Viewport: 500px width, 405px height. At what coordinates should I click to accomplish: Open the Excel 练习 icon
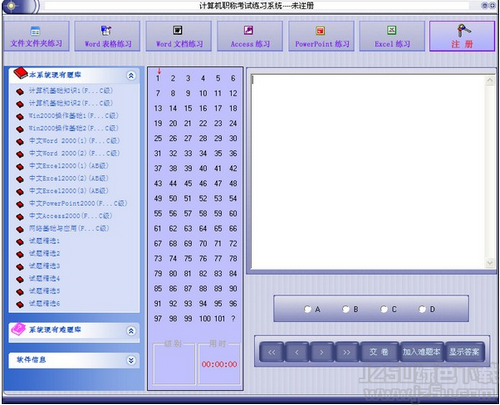(392, 30)
